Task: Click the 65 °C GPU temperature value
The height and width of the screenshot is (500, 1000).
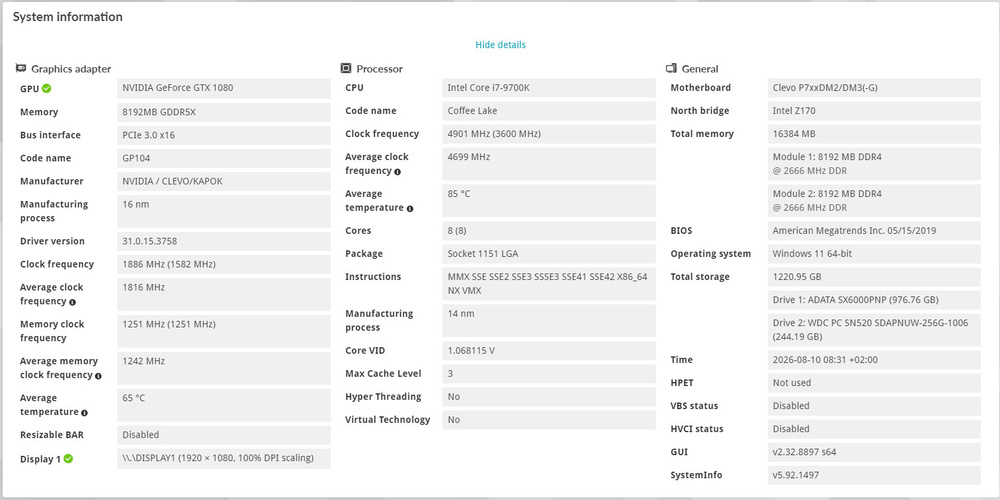Action: click(x=224, y=405)
